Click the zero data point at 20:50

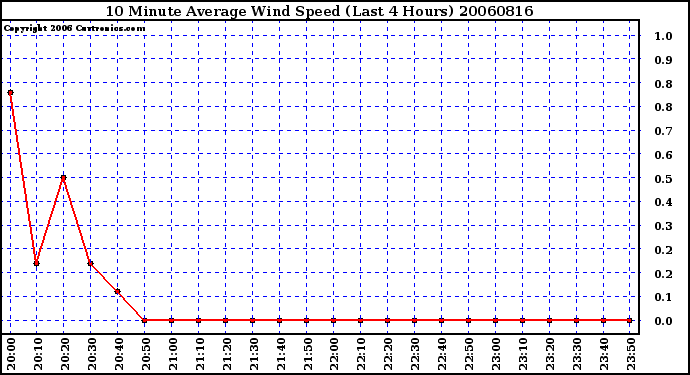[145, 320]
